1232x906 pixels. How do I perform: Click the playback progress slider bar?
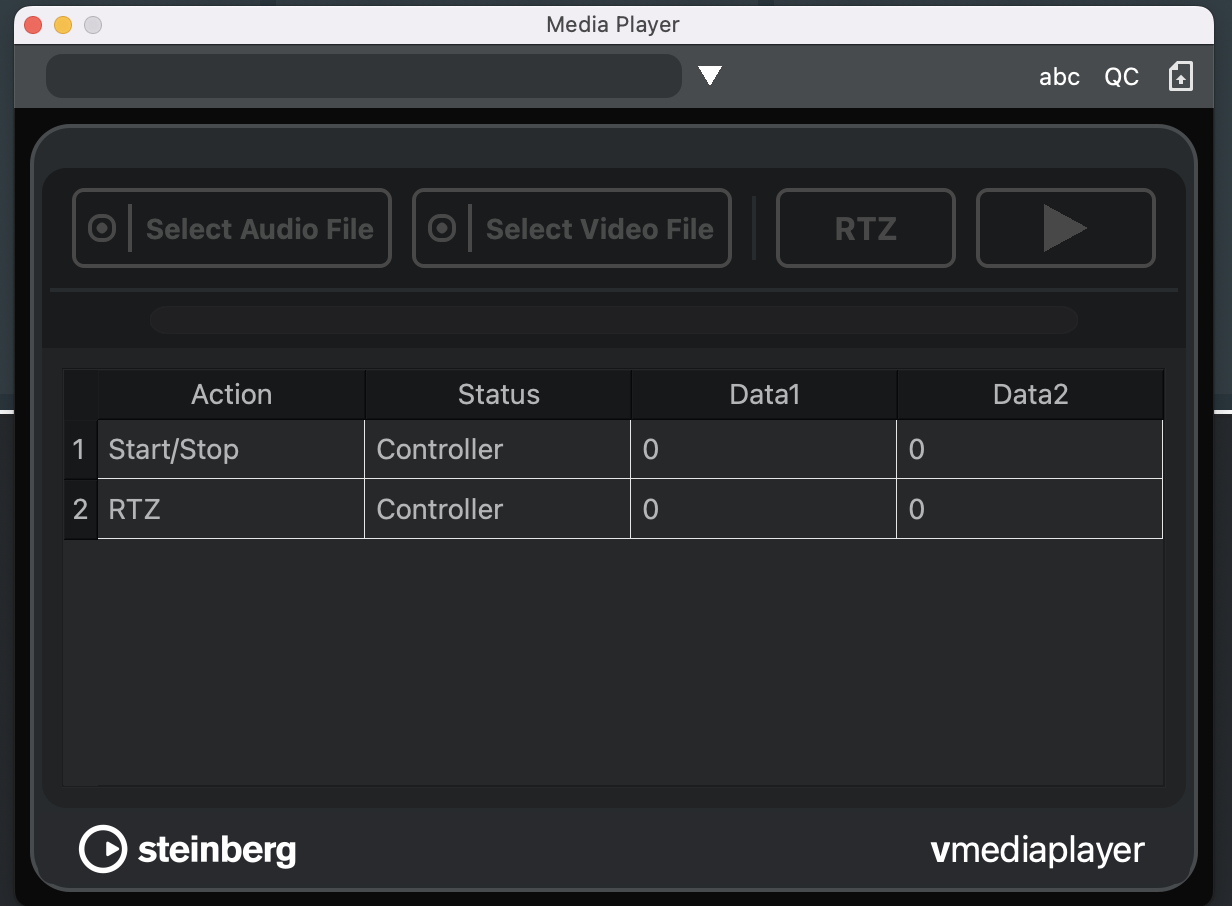pos(613,320)
